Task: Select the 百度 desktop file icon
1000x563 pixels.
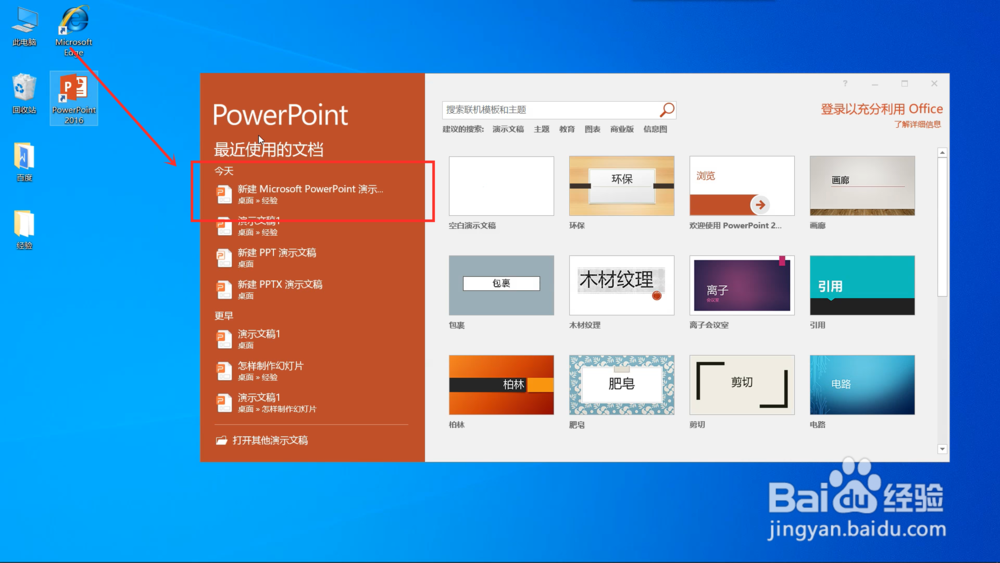Action: point(24,162)
